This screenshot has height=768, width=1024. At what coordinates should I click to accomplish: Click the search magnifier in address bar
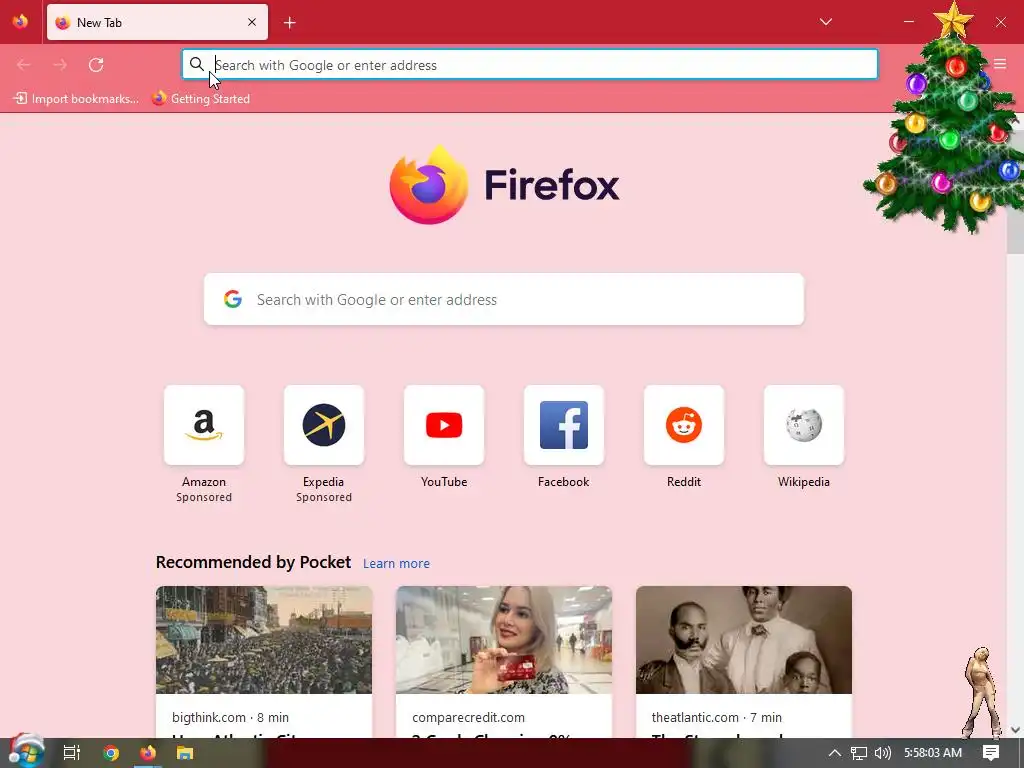click(x=197, y=64)
